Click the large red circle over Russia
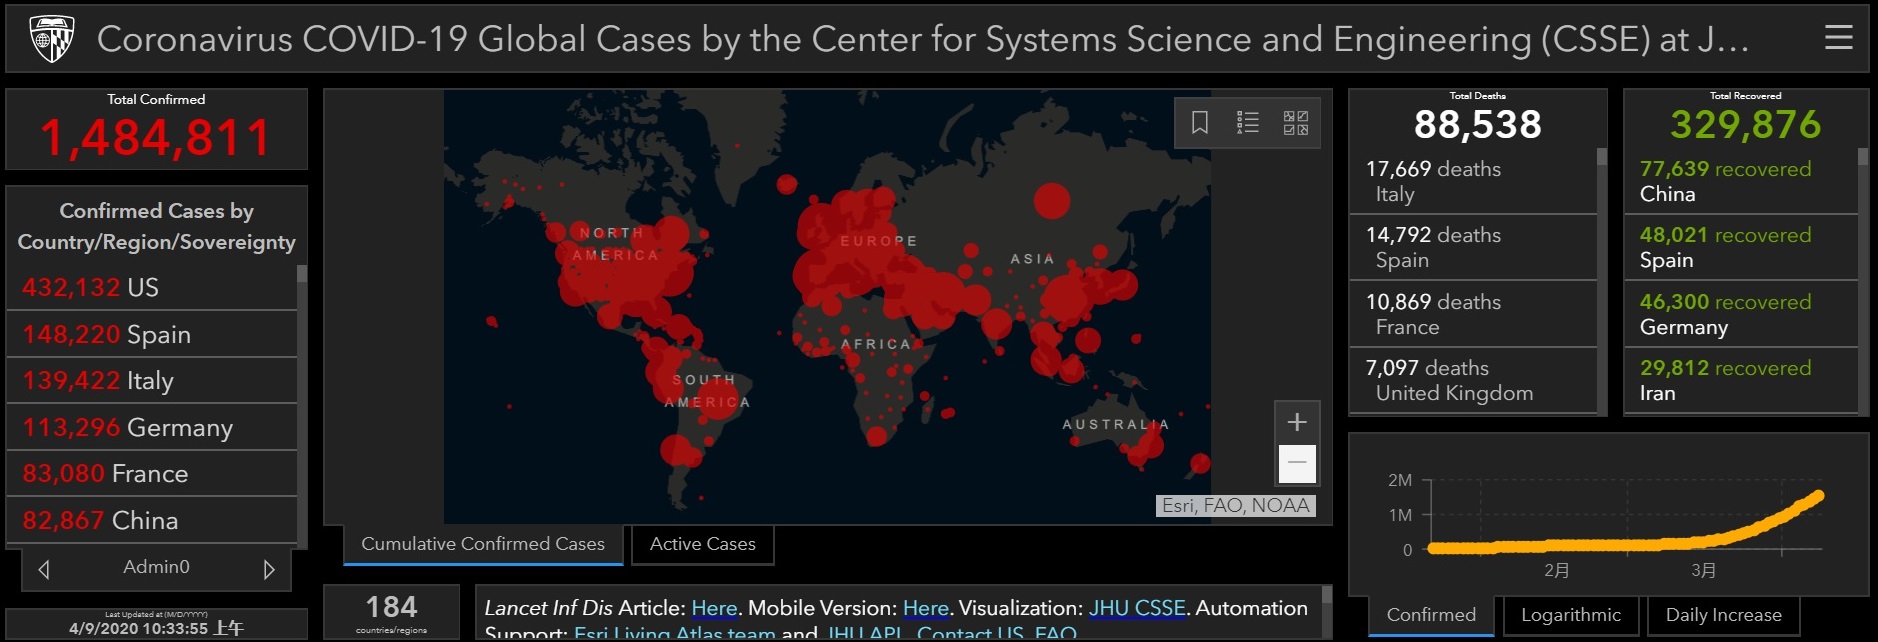Image resolution: width=1878 pixels, height=642 pixels. [x=1051, y=200]
